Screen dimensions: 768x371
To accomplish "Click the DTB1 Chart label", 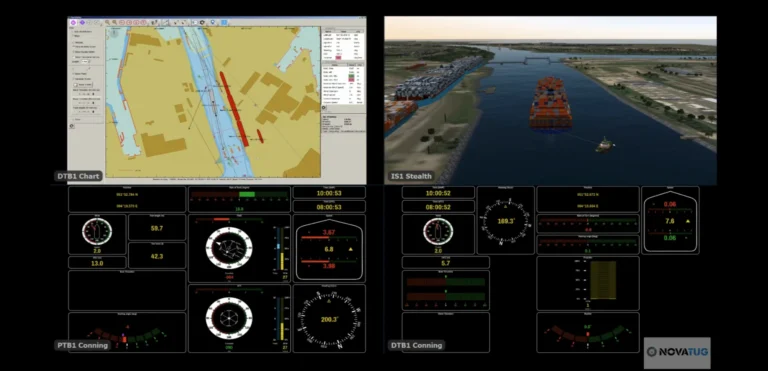I will tap(78, 176).
